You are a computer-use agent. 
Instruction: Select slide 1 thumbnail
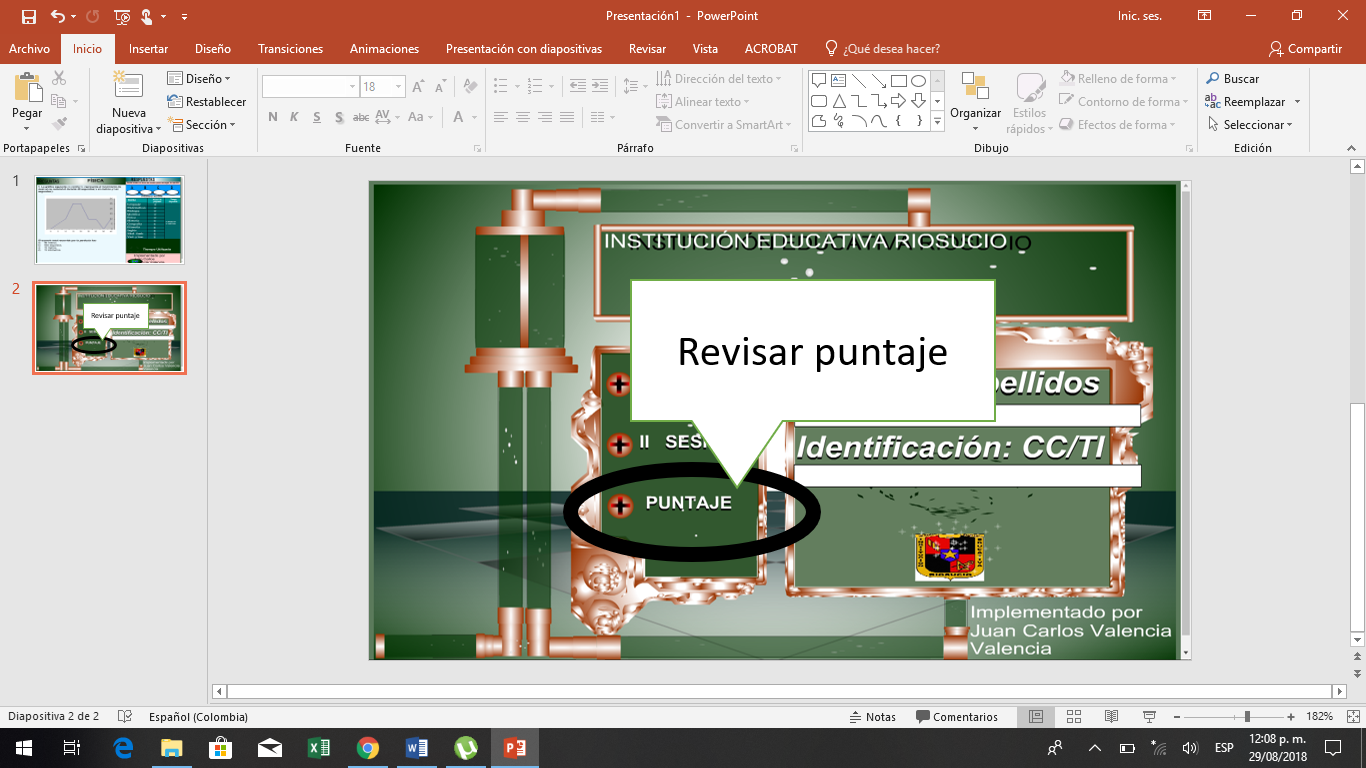click(x=110, y=220)
